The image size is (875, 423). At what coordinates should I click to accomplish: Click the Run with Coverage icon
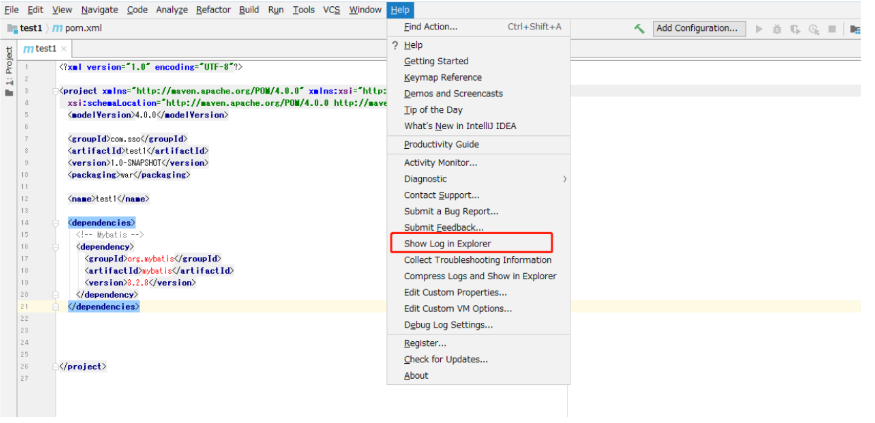coord(795,29)
